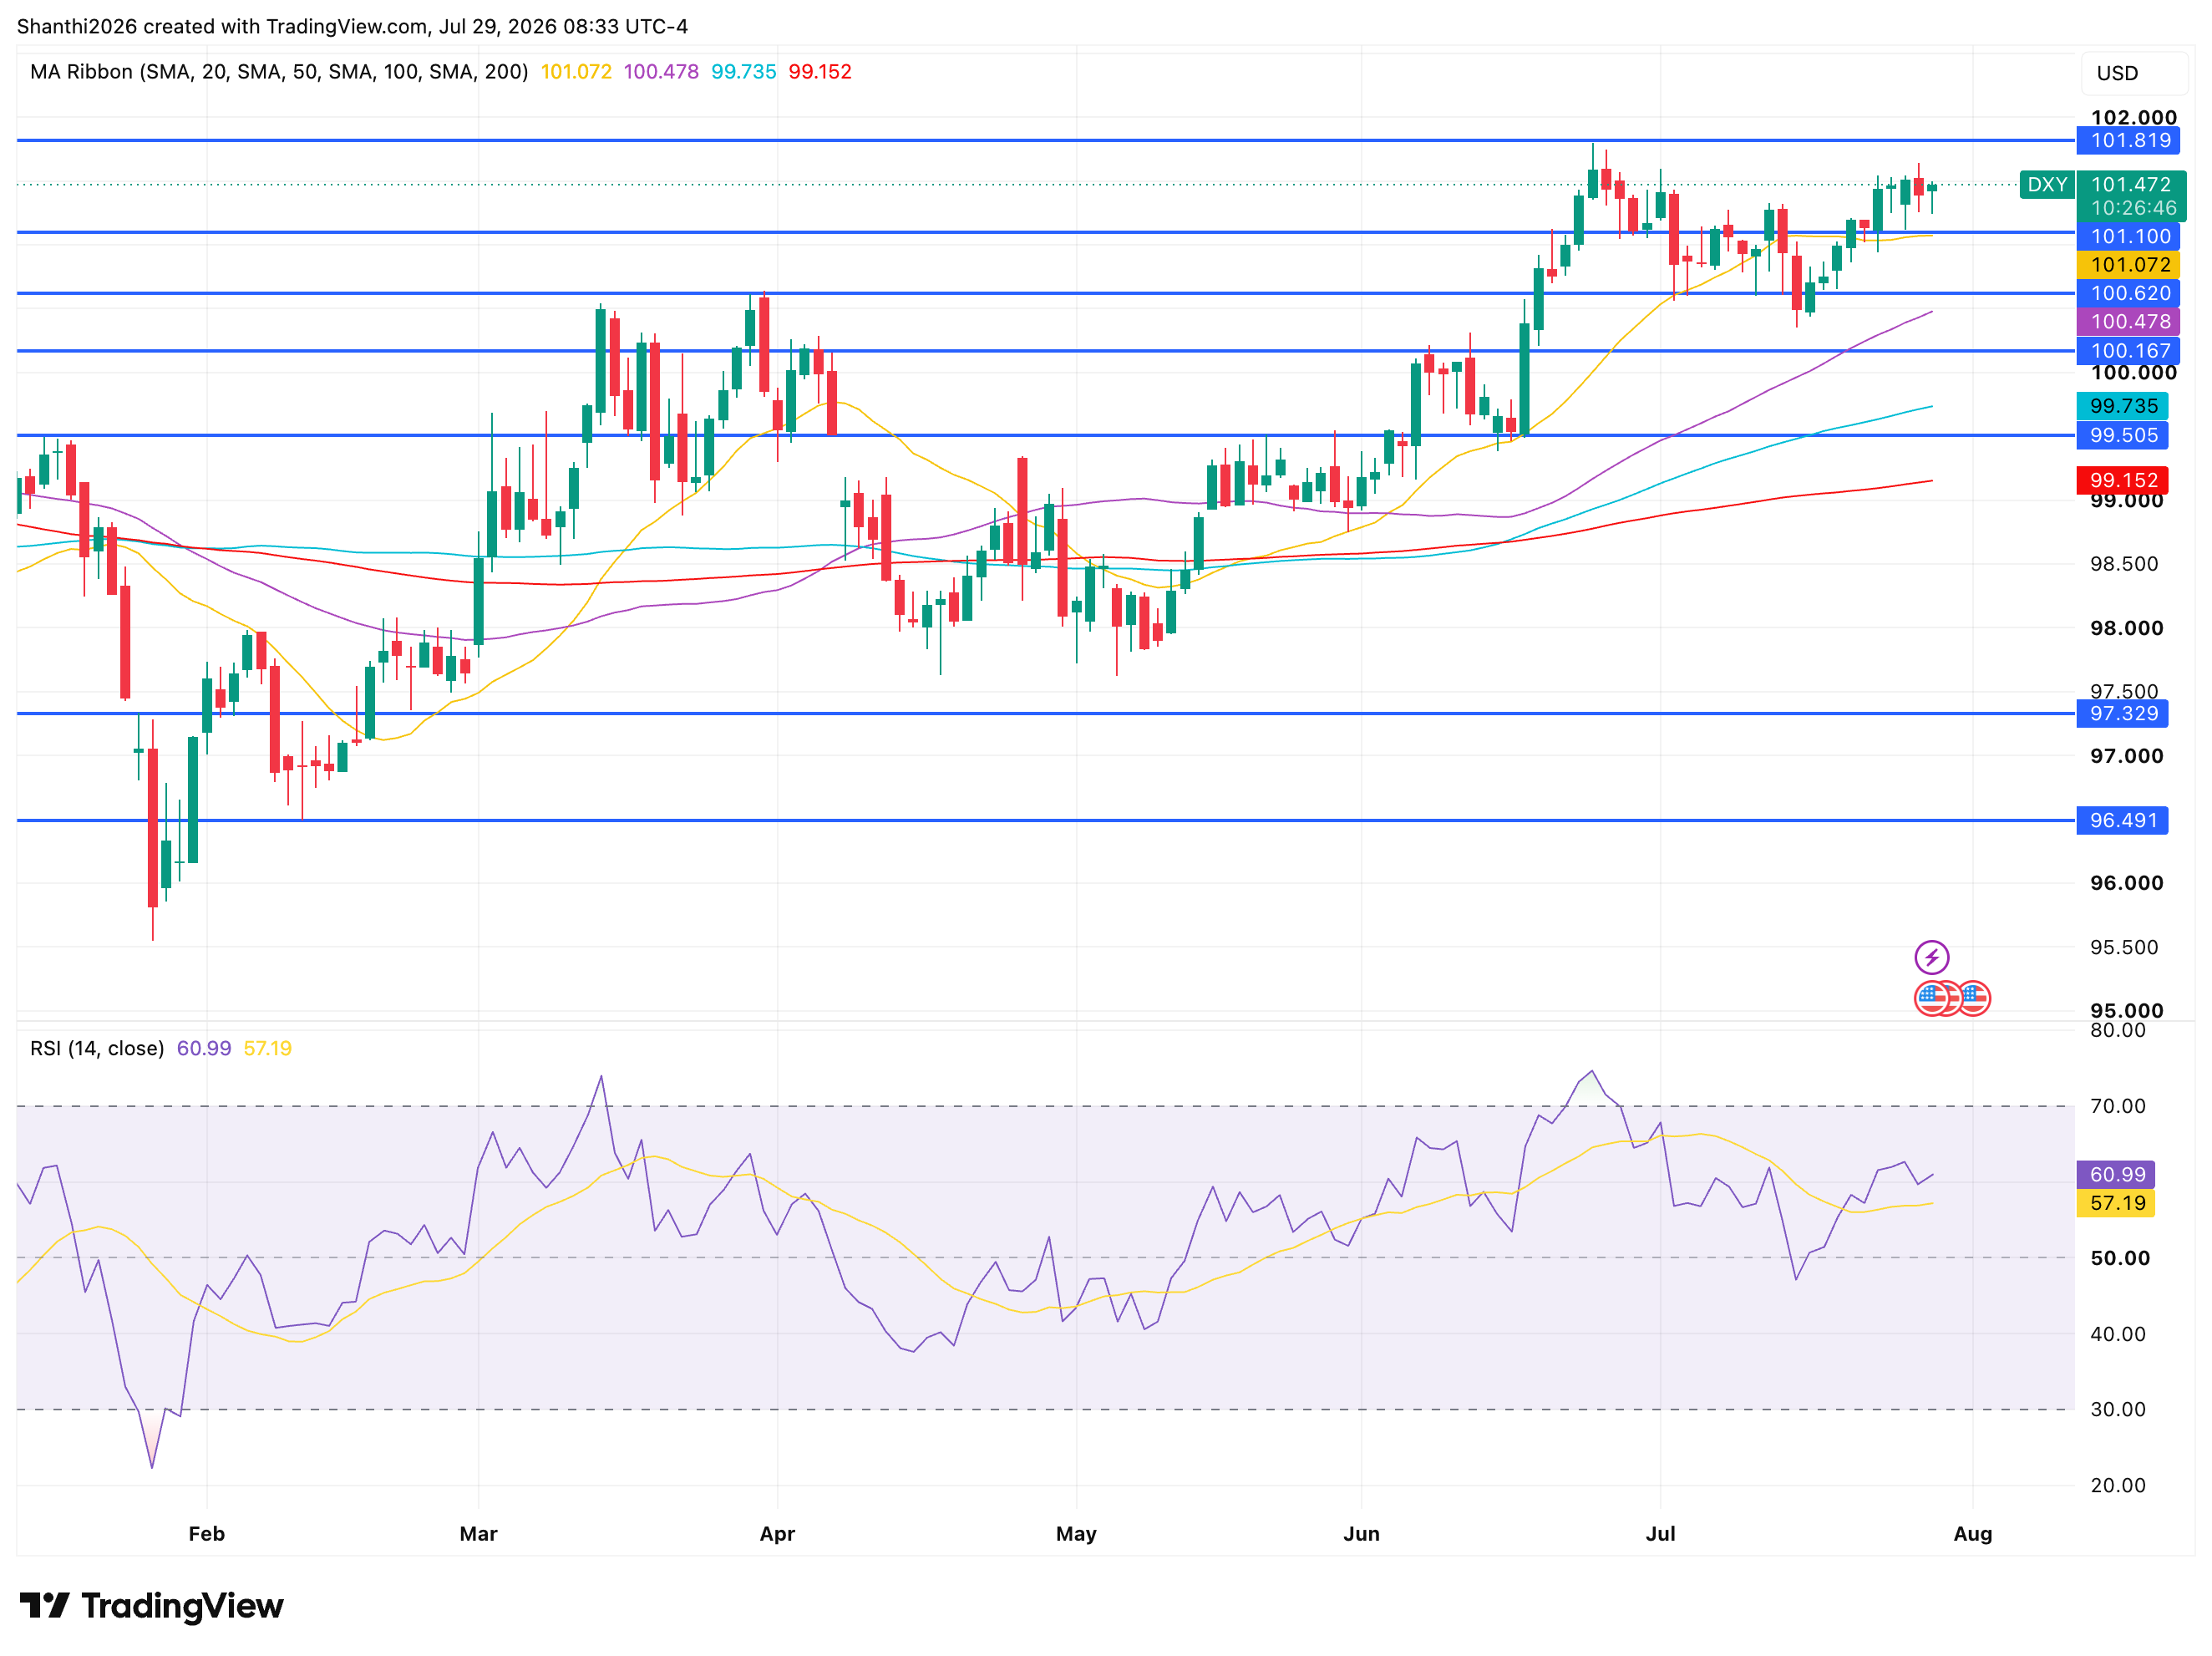This screenshot has height=1656, width=2212.
Task: Click the Jun label on time axis
Action: tap(1361, 1533)
